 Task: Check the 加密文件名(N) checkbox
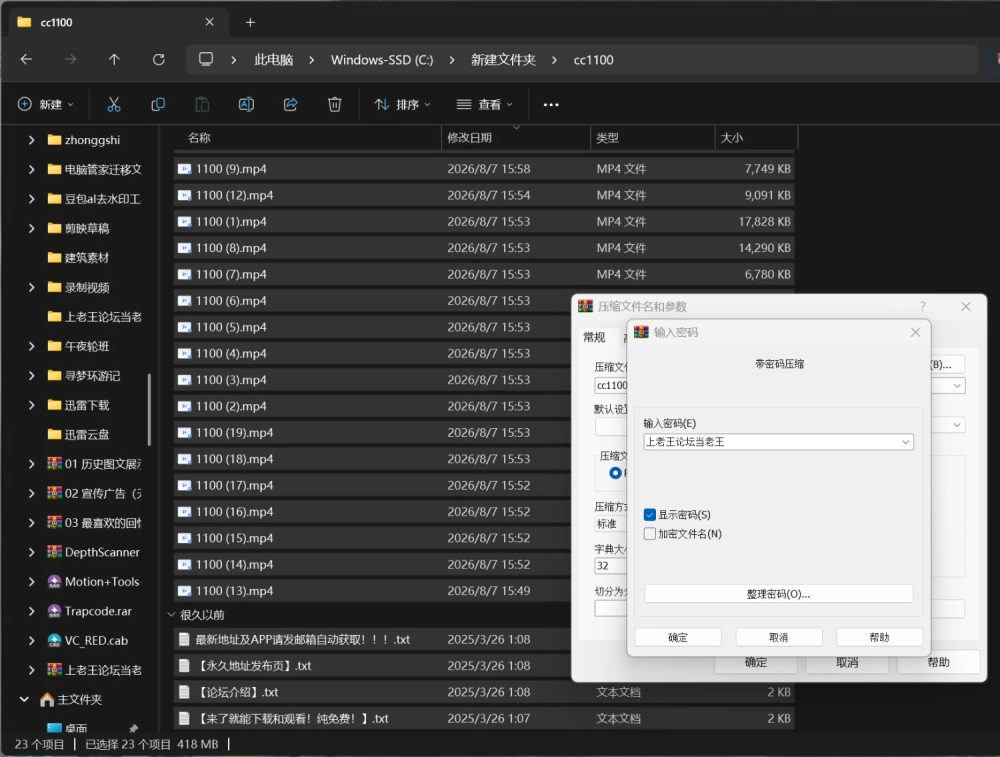649,534
